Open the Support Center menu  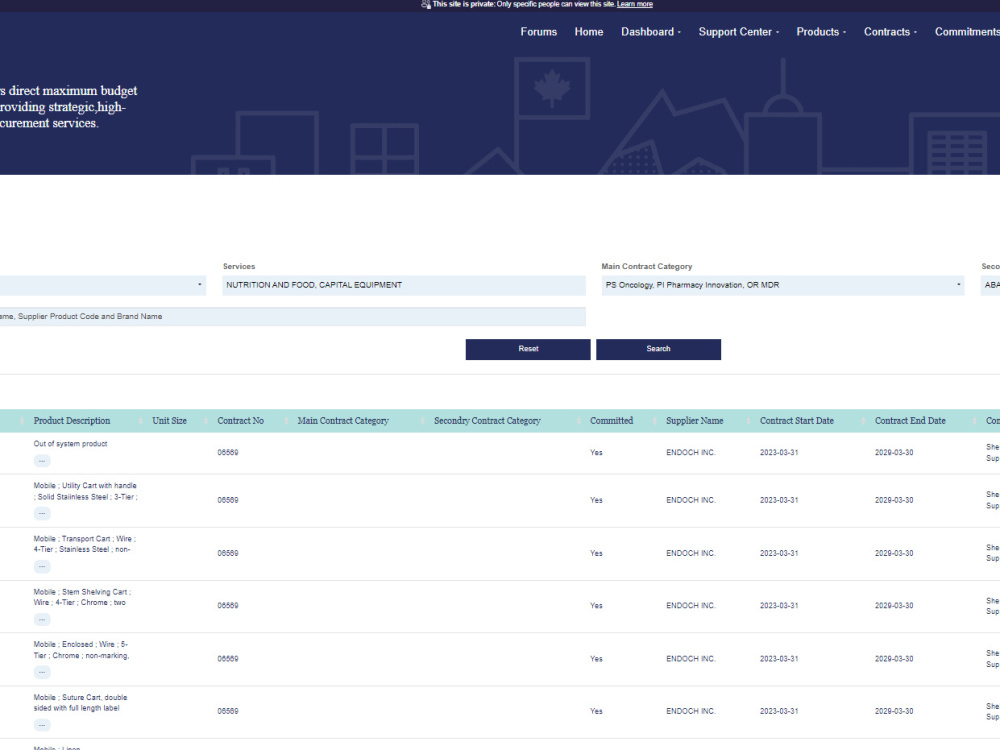pos(739,32)
